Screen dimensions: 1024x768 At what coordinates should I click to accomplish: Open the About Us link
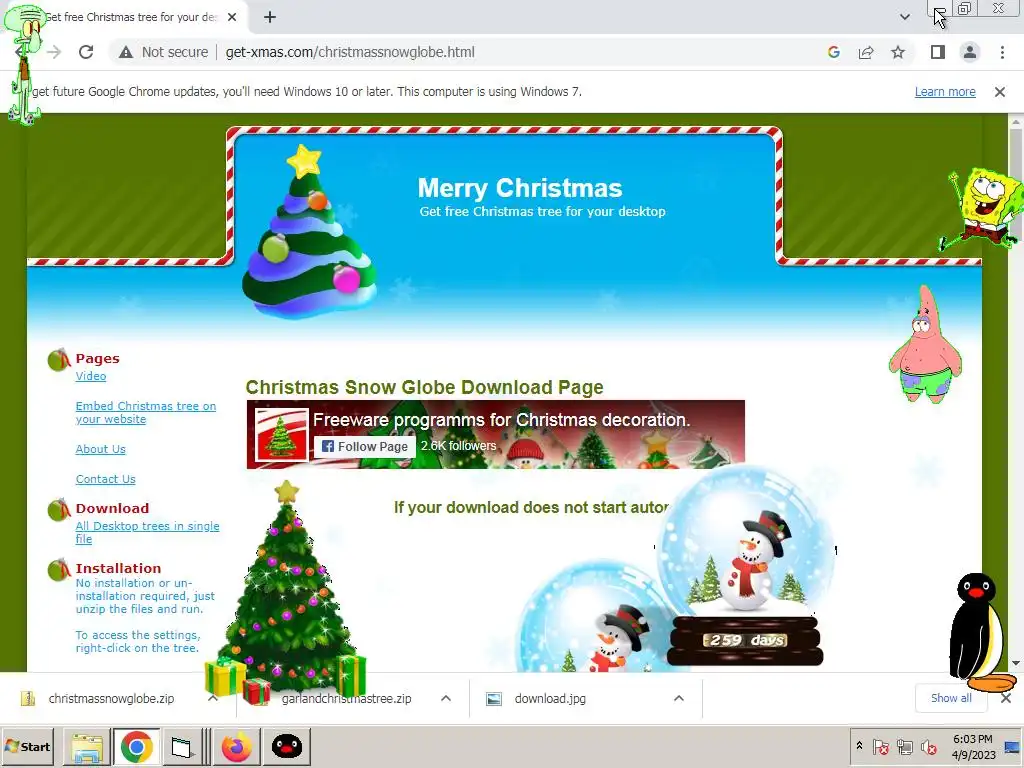tap(101, 449)
